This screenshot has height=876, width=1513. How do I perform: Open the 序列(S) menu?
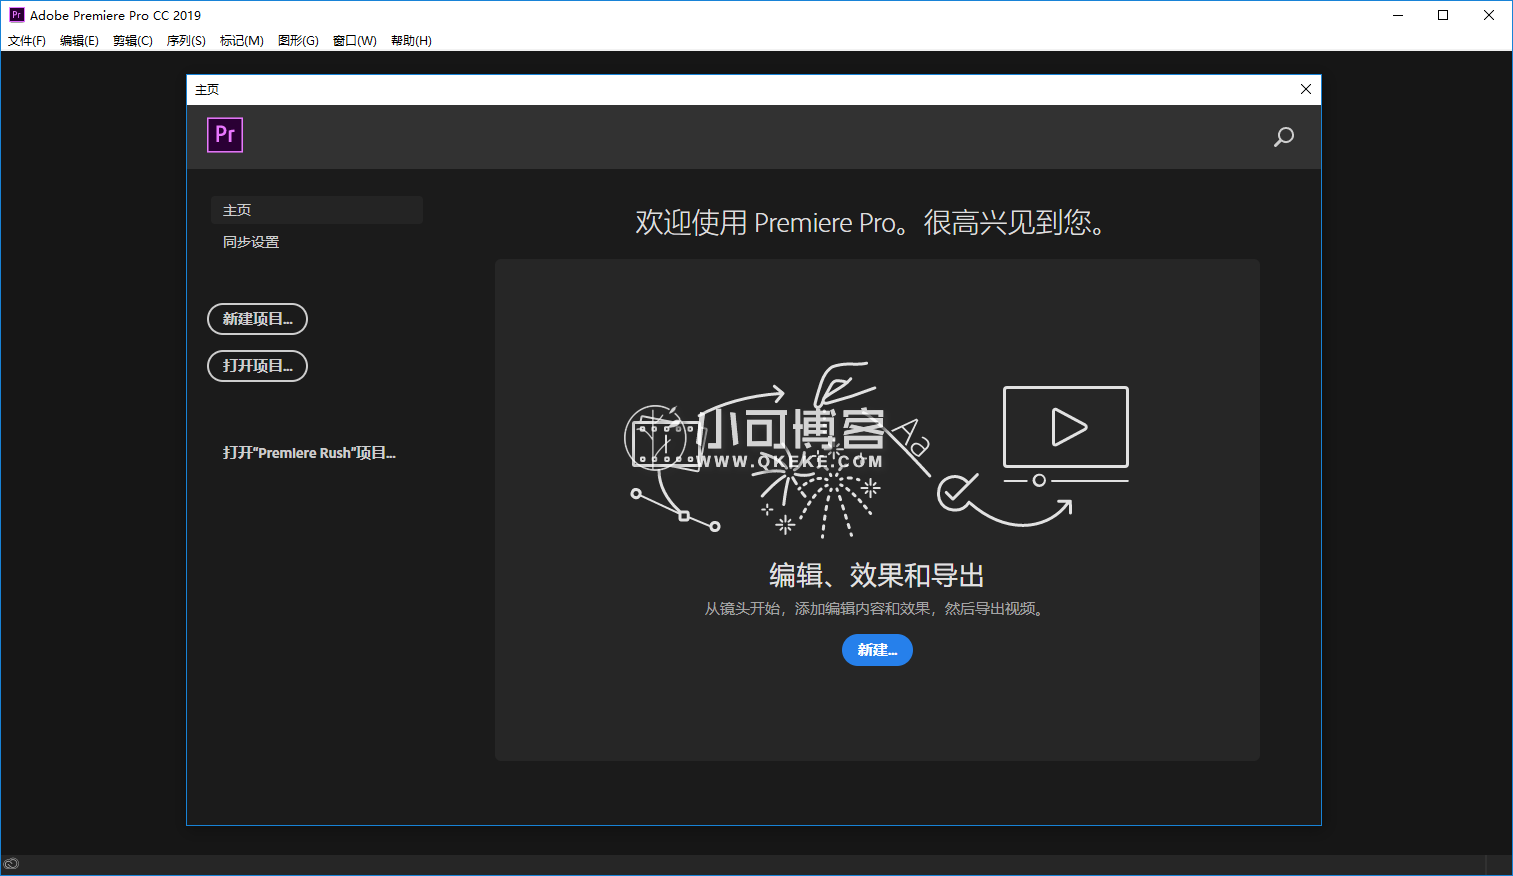[186, 41]
